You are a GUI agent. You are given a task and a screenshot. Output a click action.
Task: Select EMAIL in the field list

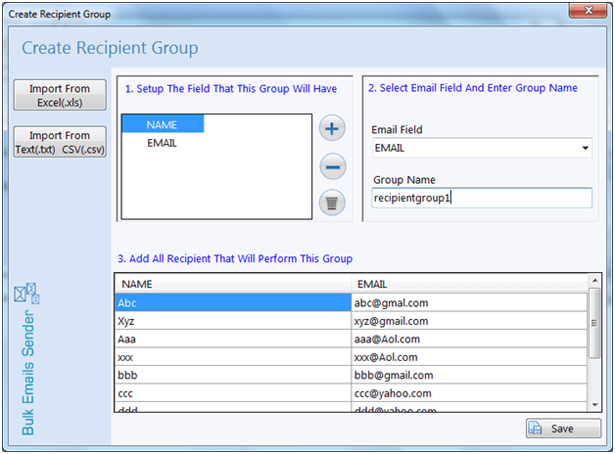[x=162, y=143]
